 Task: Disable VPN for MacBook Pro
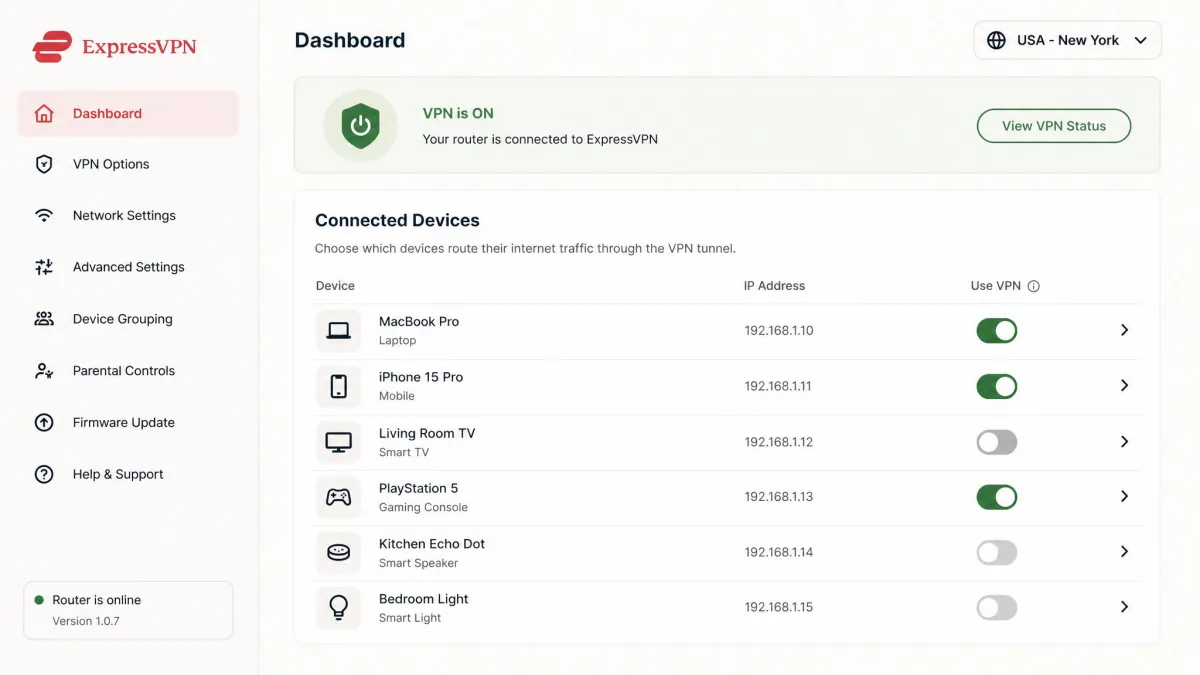(997, 330)
